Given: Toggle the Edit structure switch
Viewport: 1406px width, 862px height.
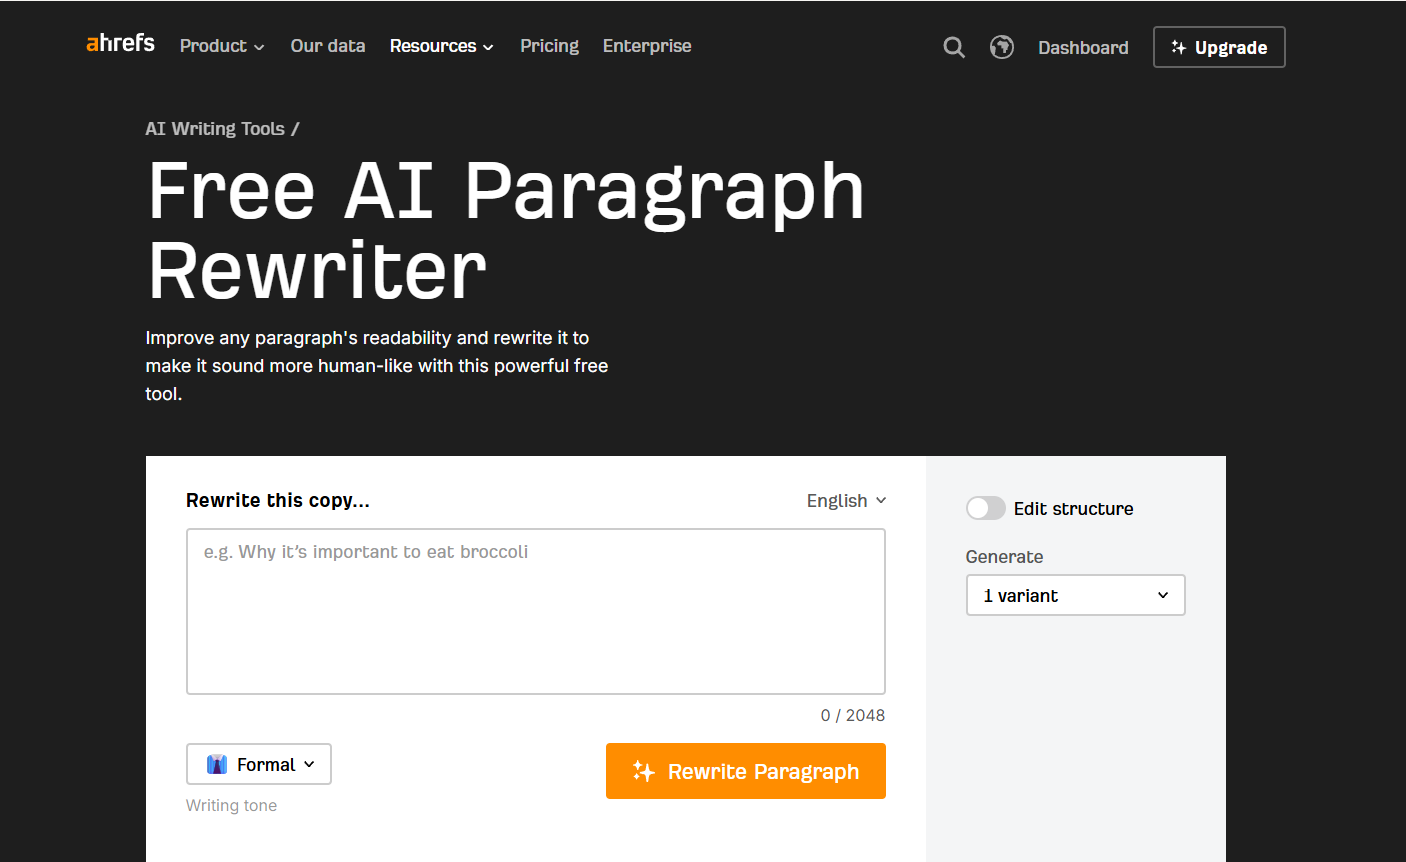Looking at the screenshot, I should pyautogui.click(x=985, y=508).
